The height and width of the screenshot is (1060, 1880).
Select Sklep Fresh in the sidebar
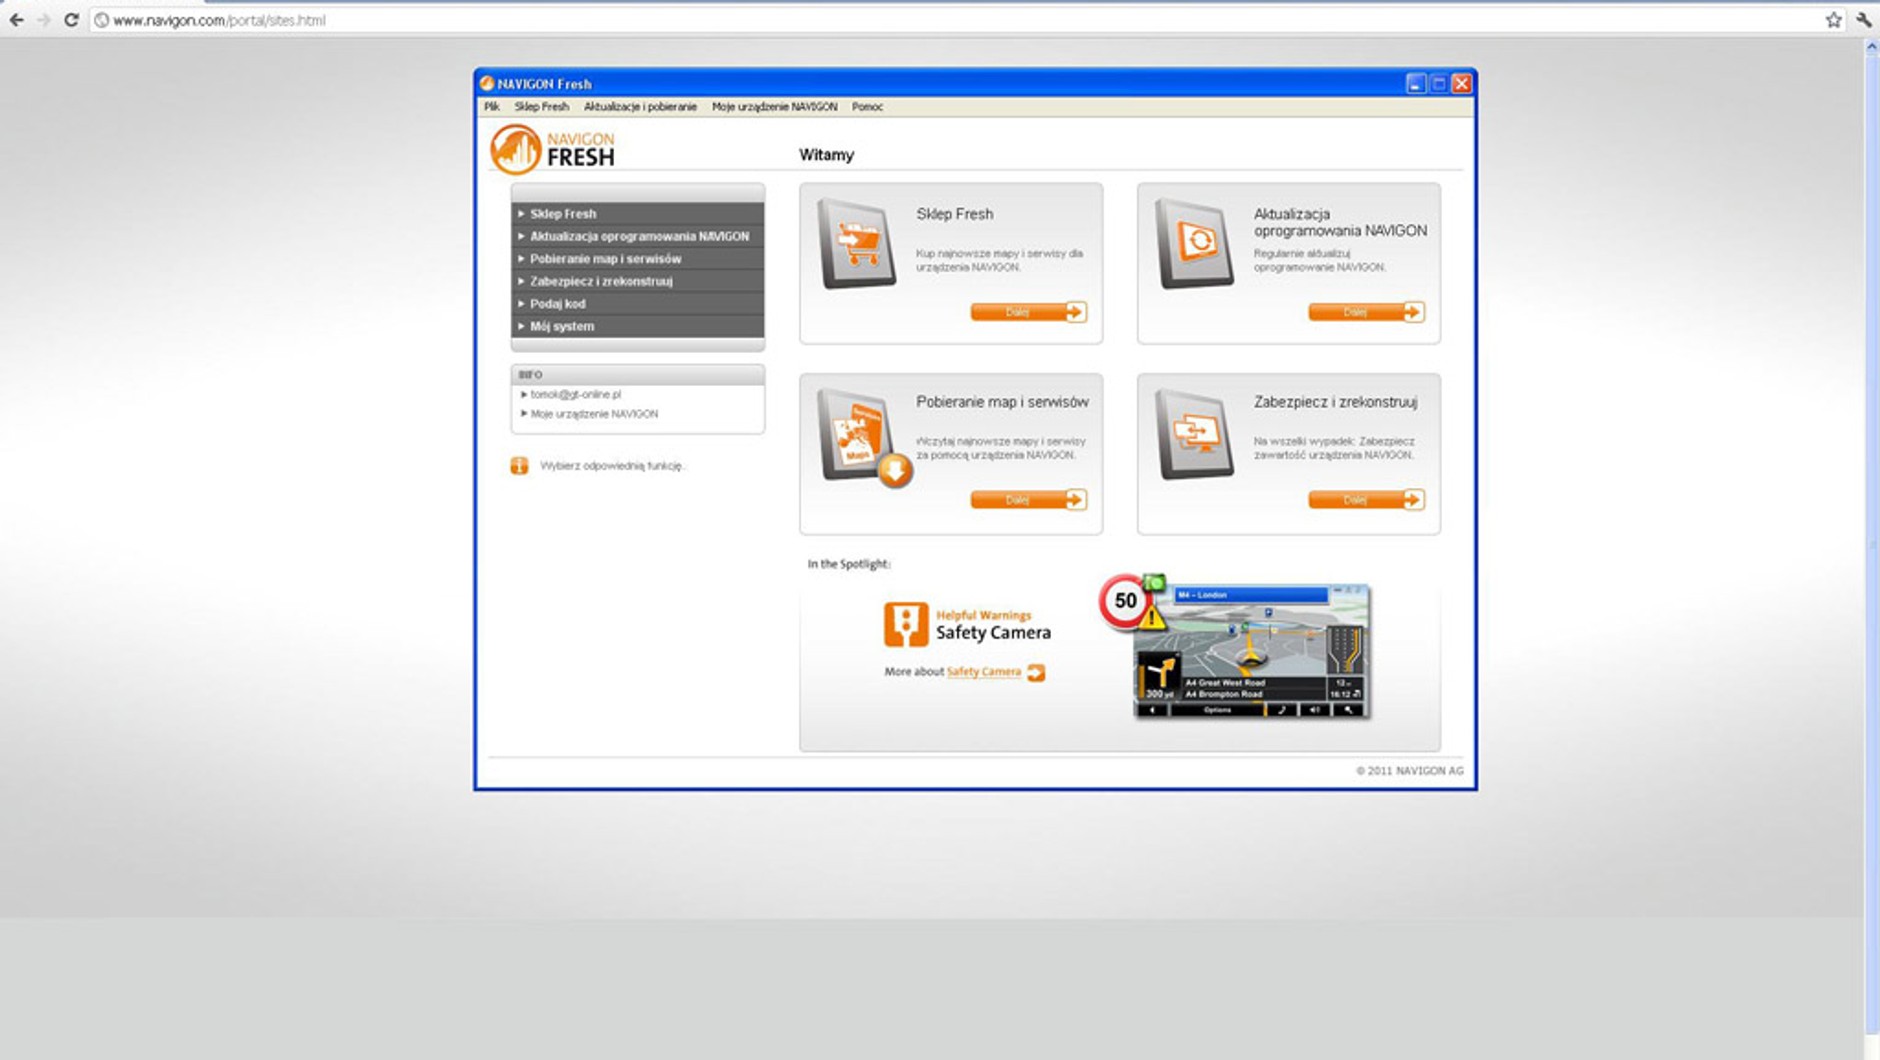pos(638,214)
